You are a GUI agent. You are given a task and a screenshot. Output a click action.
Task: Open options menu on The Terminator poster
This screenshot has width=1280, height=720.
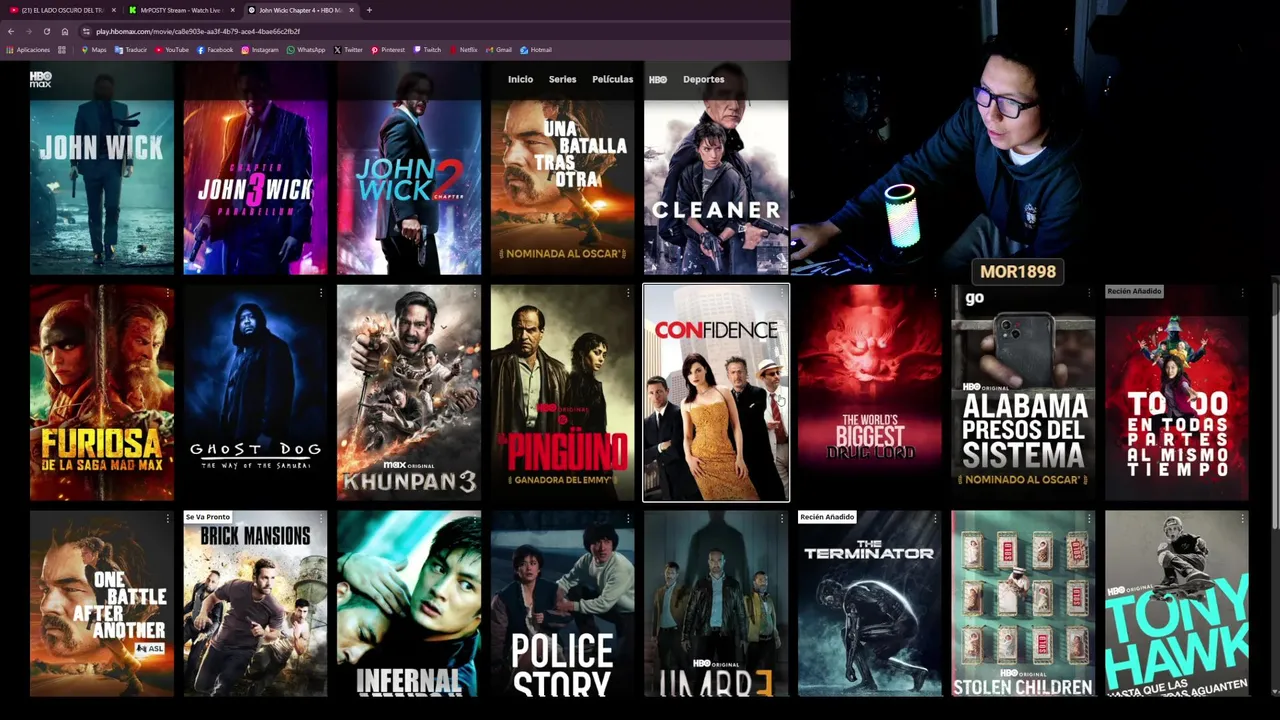[x=935, y=519]
